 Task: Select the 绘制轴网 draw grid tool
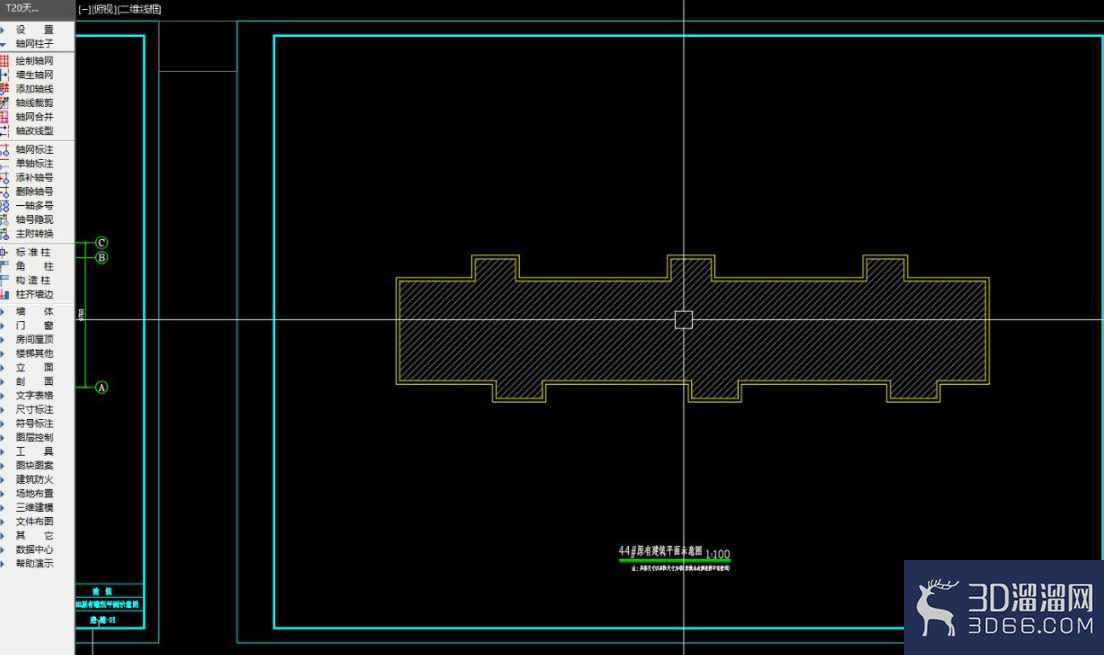[x=34, y=61]
